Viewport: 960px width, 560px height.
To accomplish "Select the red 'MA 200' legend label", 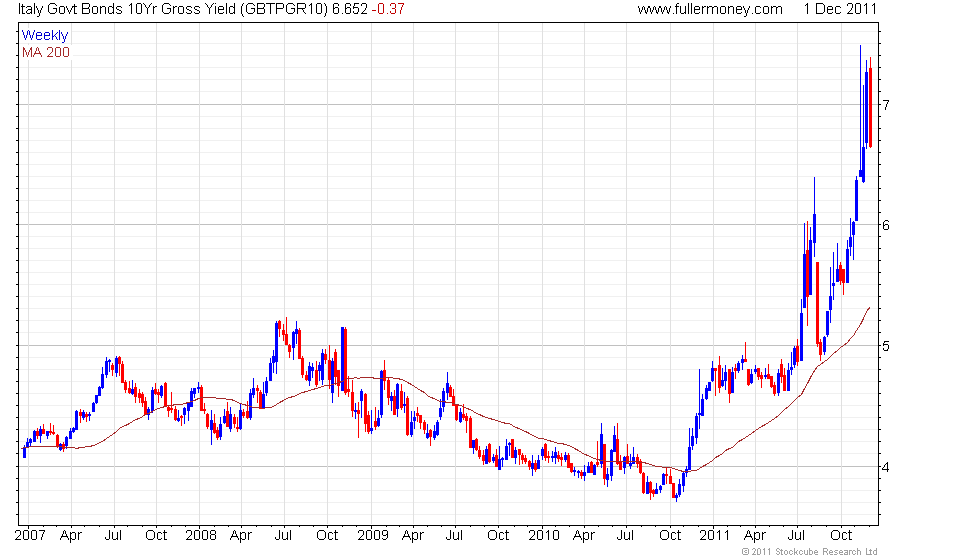I will click(x=46, y=53).
